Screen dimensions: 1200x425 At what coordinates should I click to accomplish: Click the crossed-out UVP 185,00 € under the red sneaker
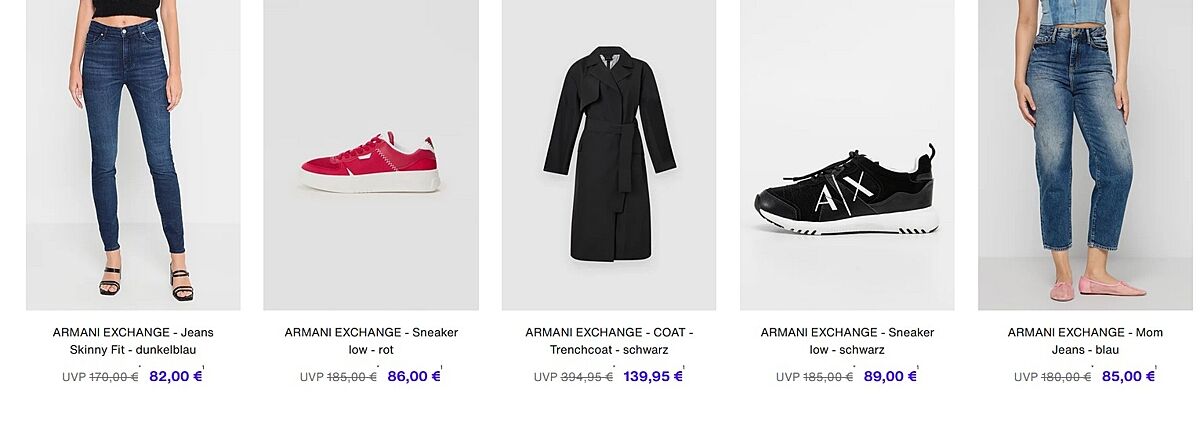tap(351, 378)
